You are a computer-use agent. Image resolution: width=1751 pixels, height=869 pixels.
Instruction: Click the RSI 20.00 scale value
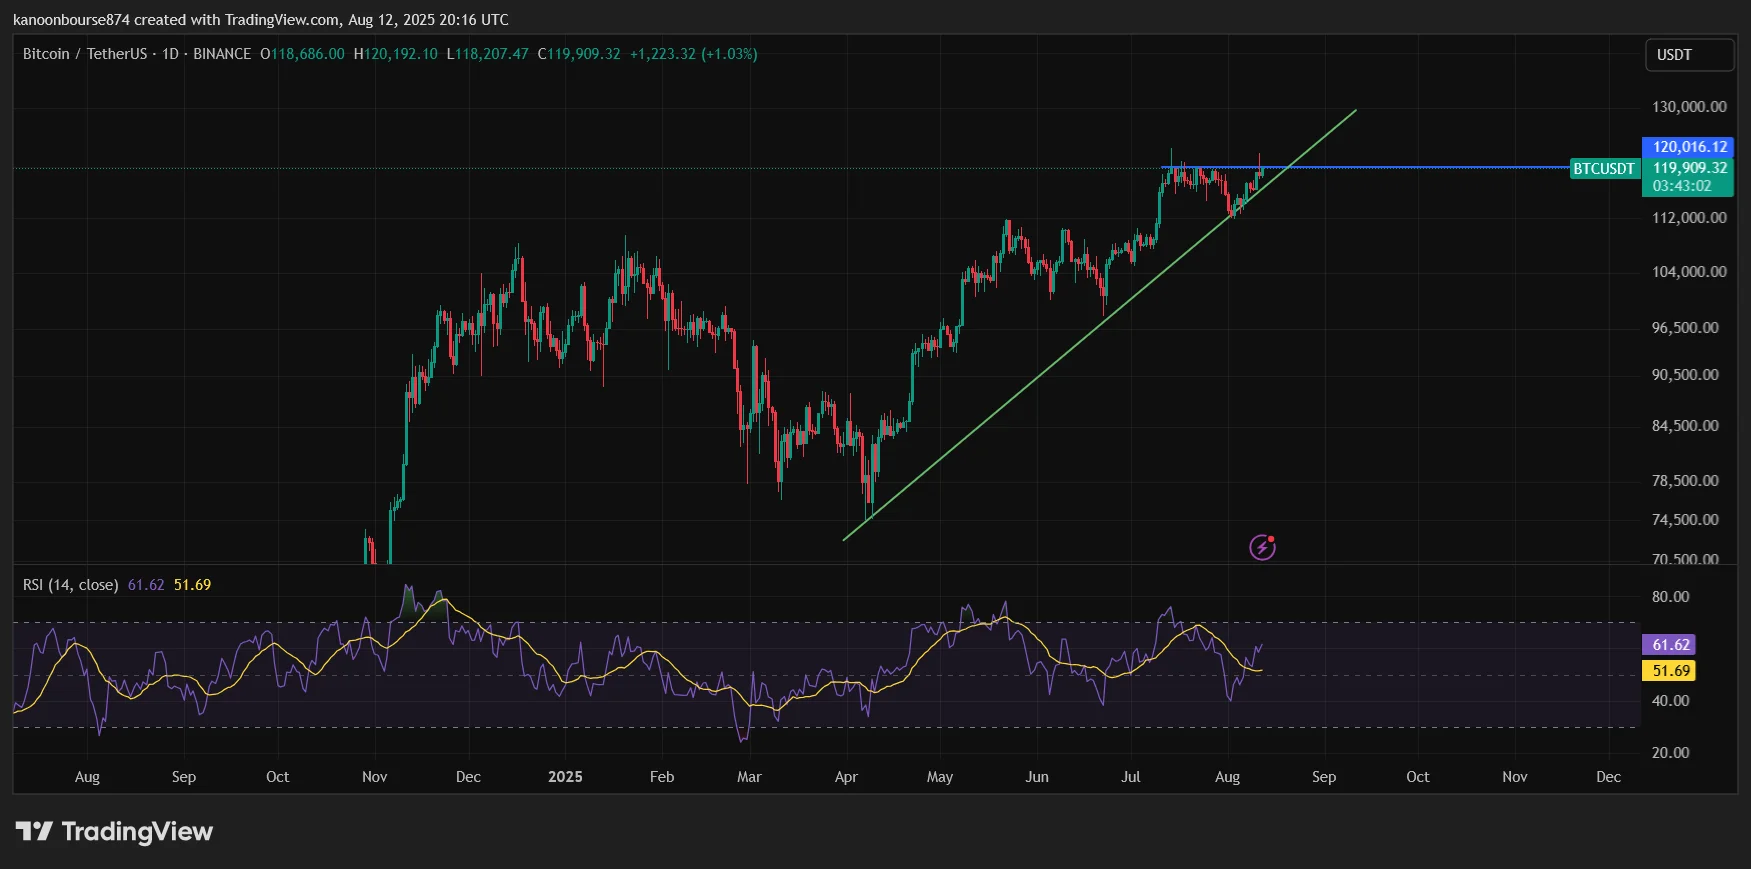1670,753
